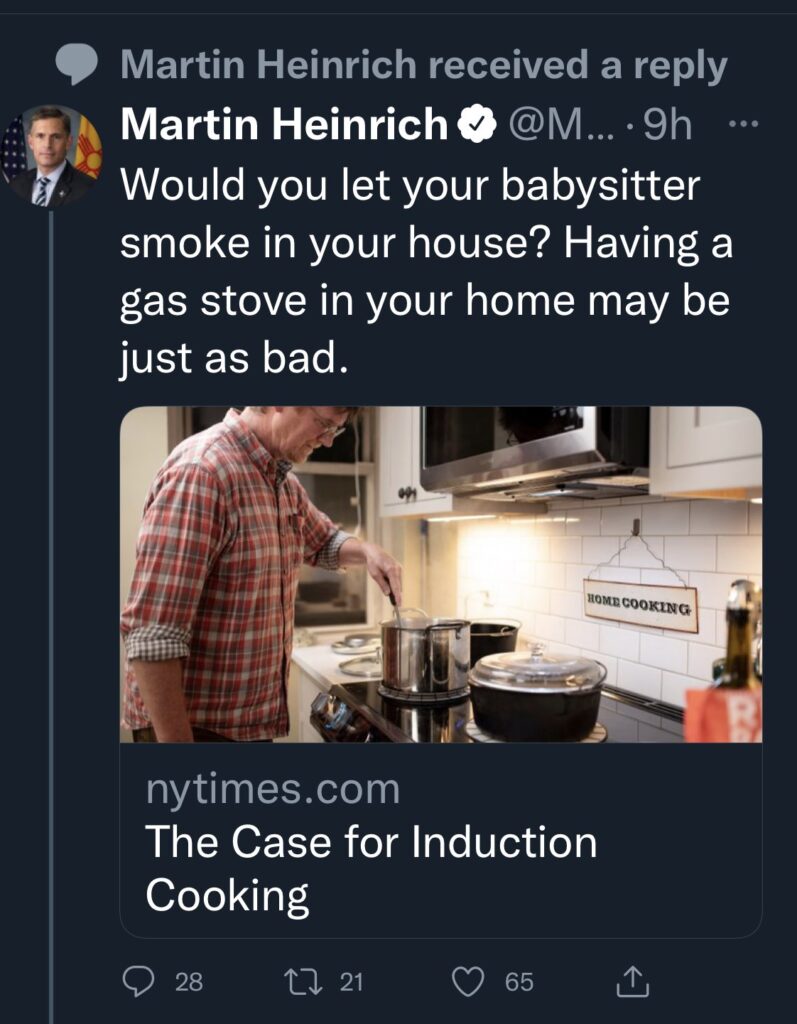797x1024 pixels.
Task: Click the reply speech bubble icon below tweet
Action: point(137,982)
